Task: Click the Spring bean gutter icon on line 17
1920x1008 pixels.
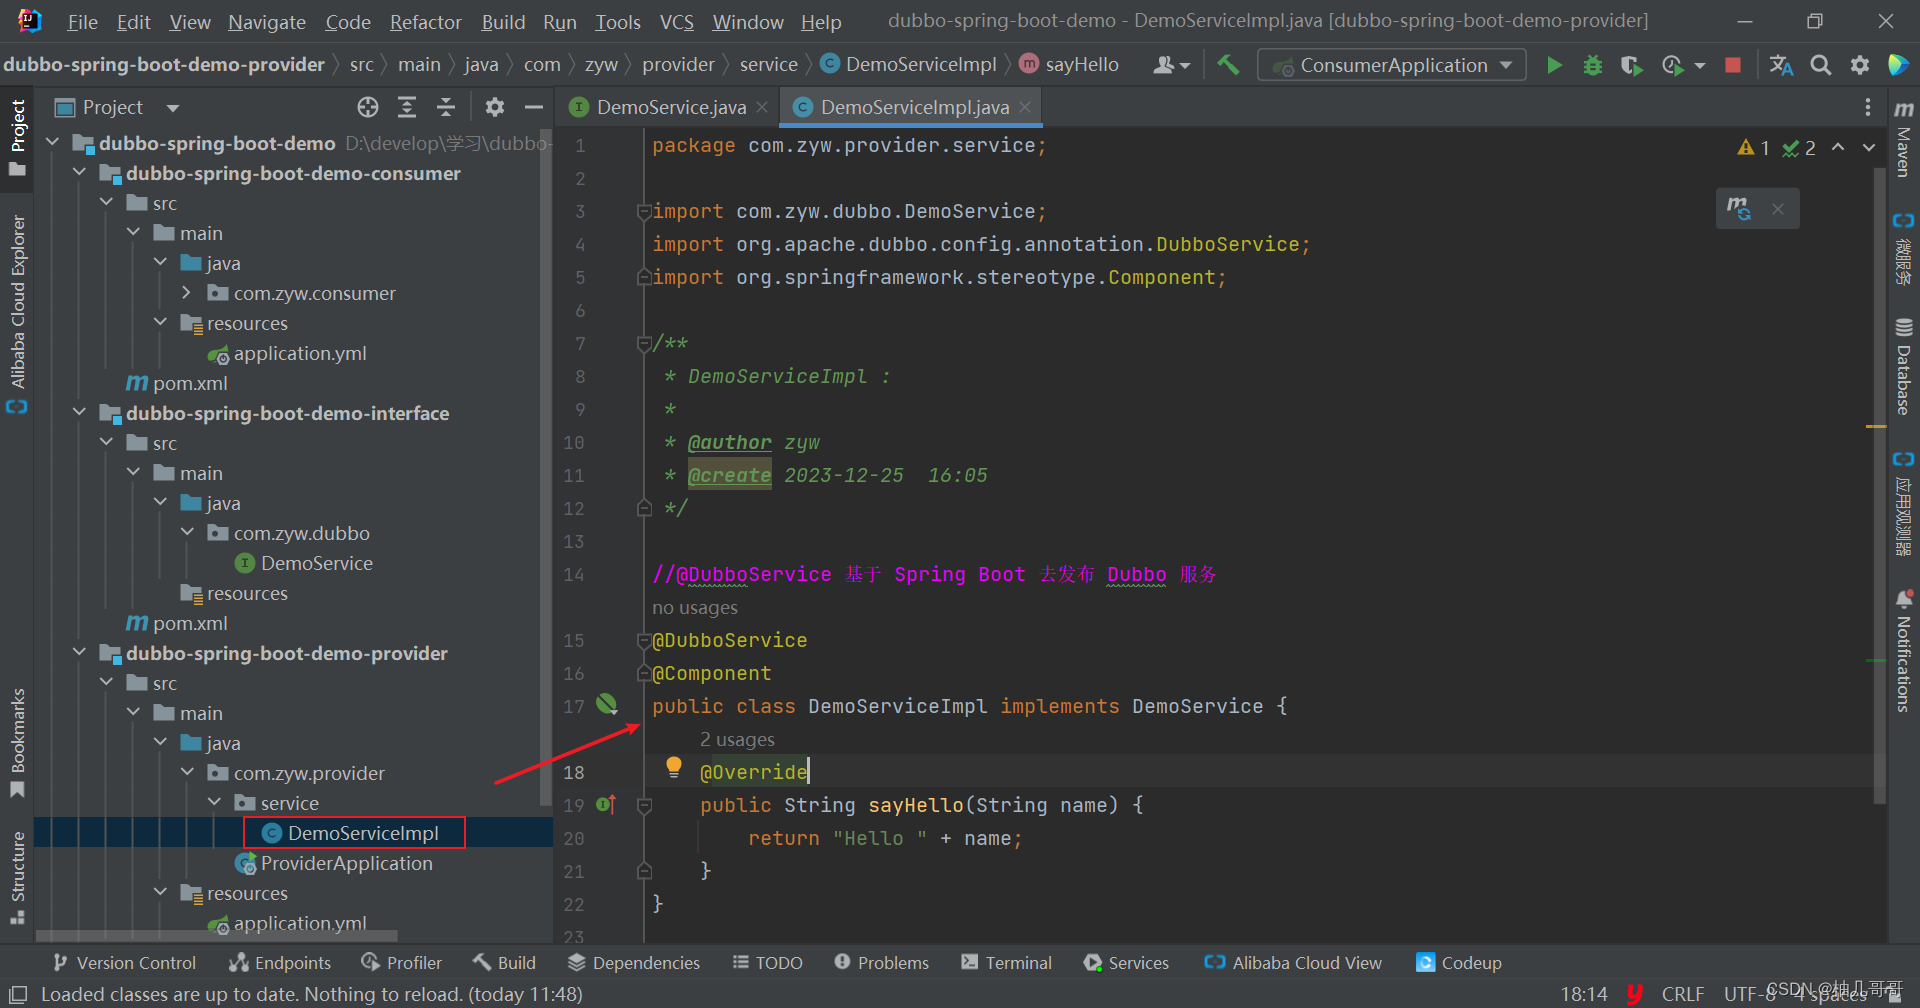Action: 607,704
